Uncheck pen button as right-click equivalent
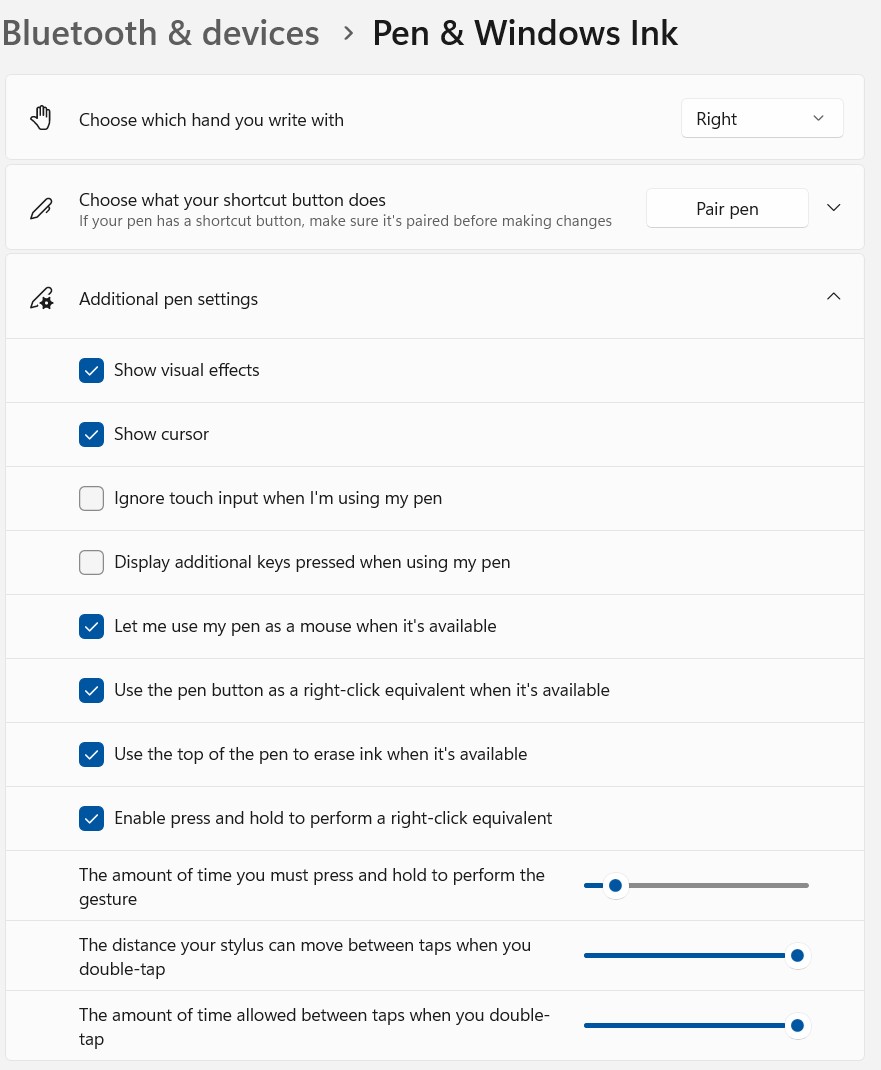Image resolution: width=881 pixels, height=1070 pixels. pyautogui.click(x=92, y=690)
